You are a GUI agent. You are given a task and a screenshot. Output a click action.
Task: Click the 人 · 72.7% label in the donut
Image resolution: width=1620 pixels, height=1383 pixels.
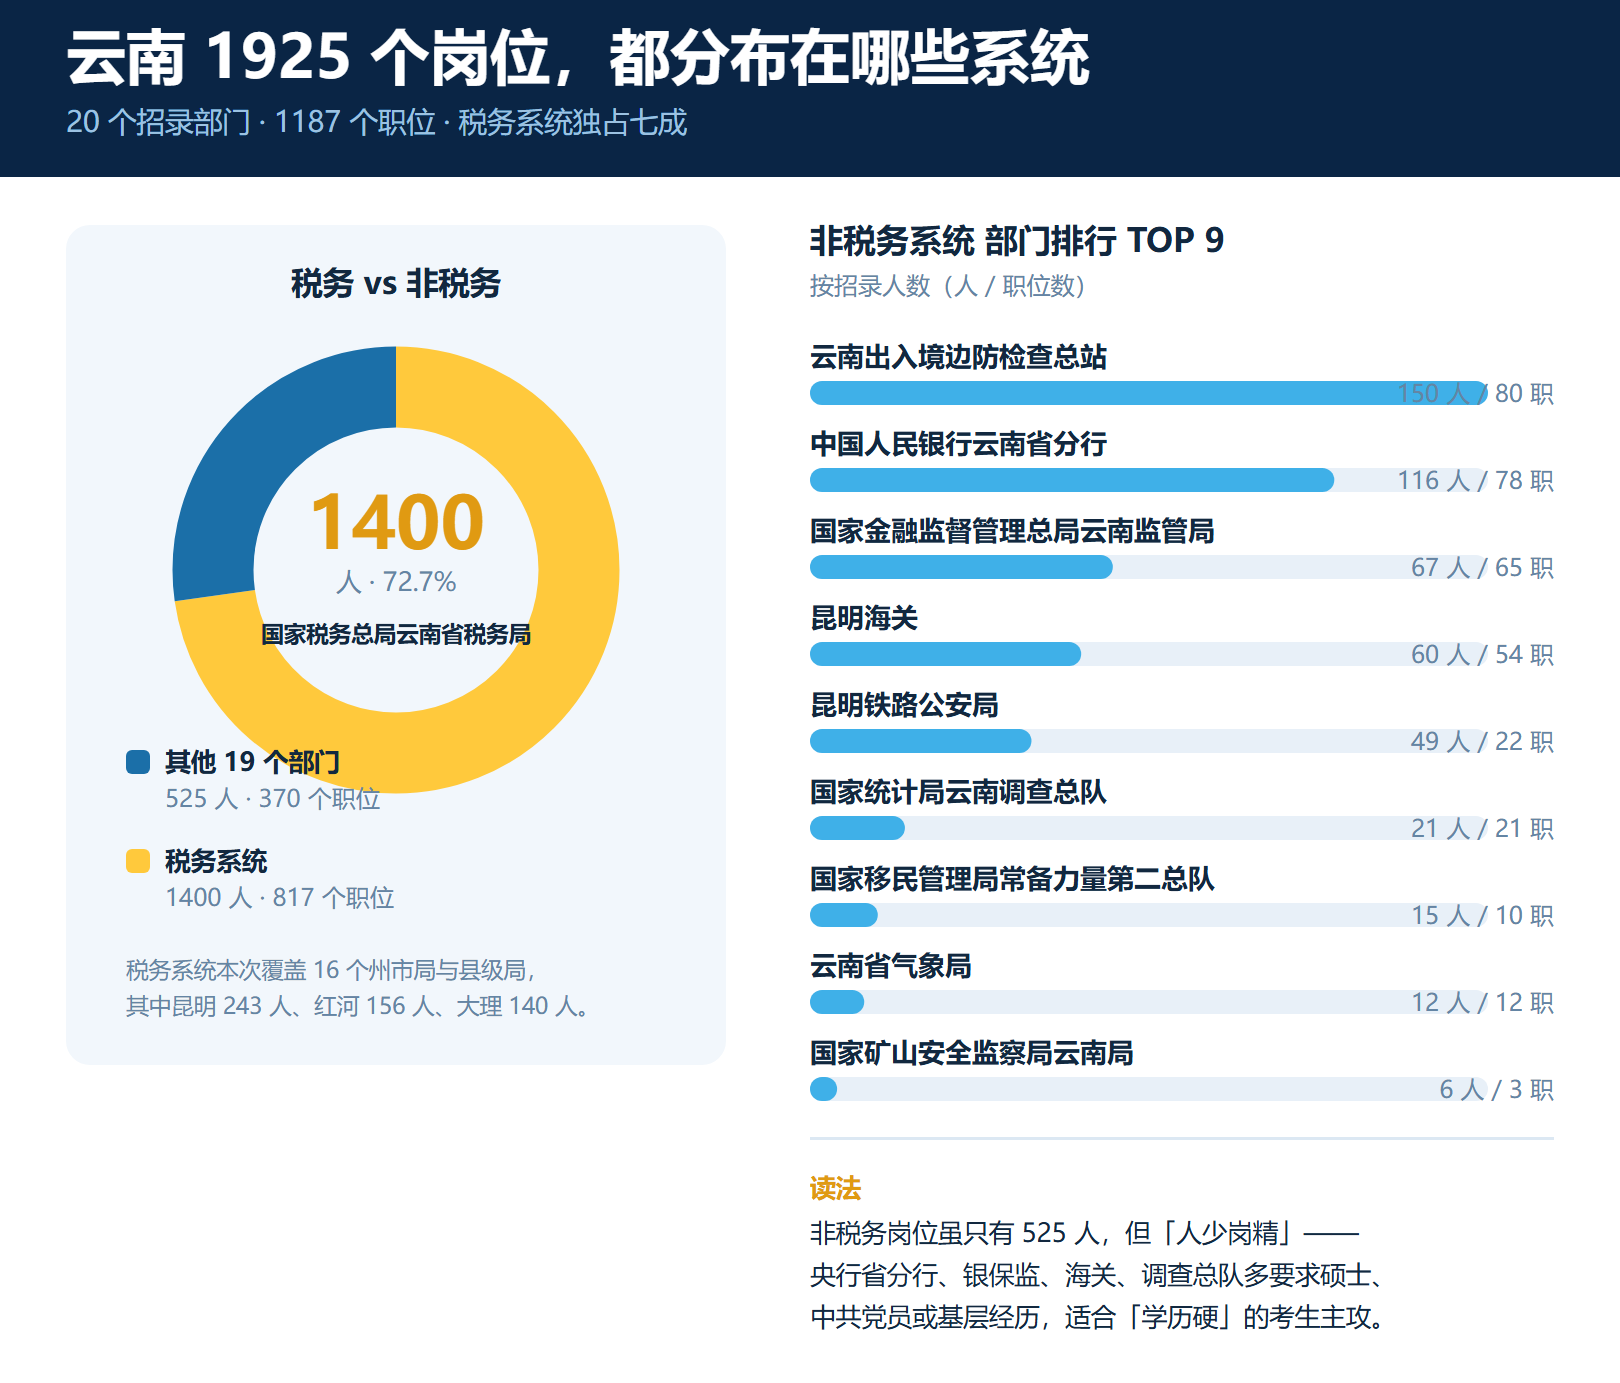tap(396, 582)
